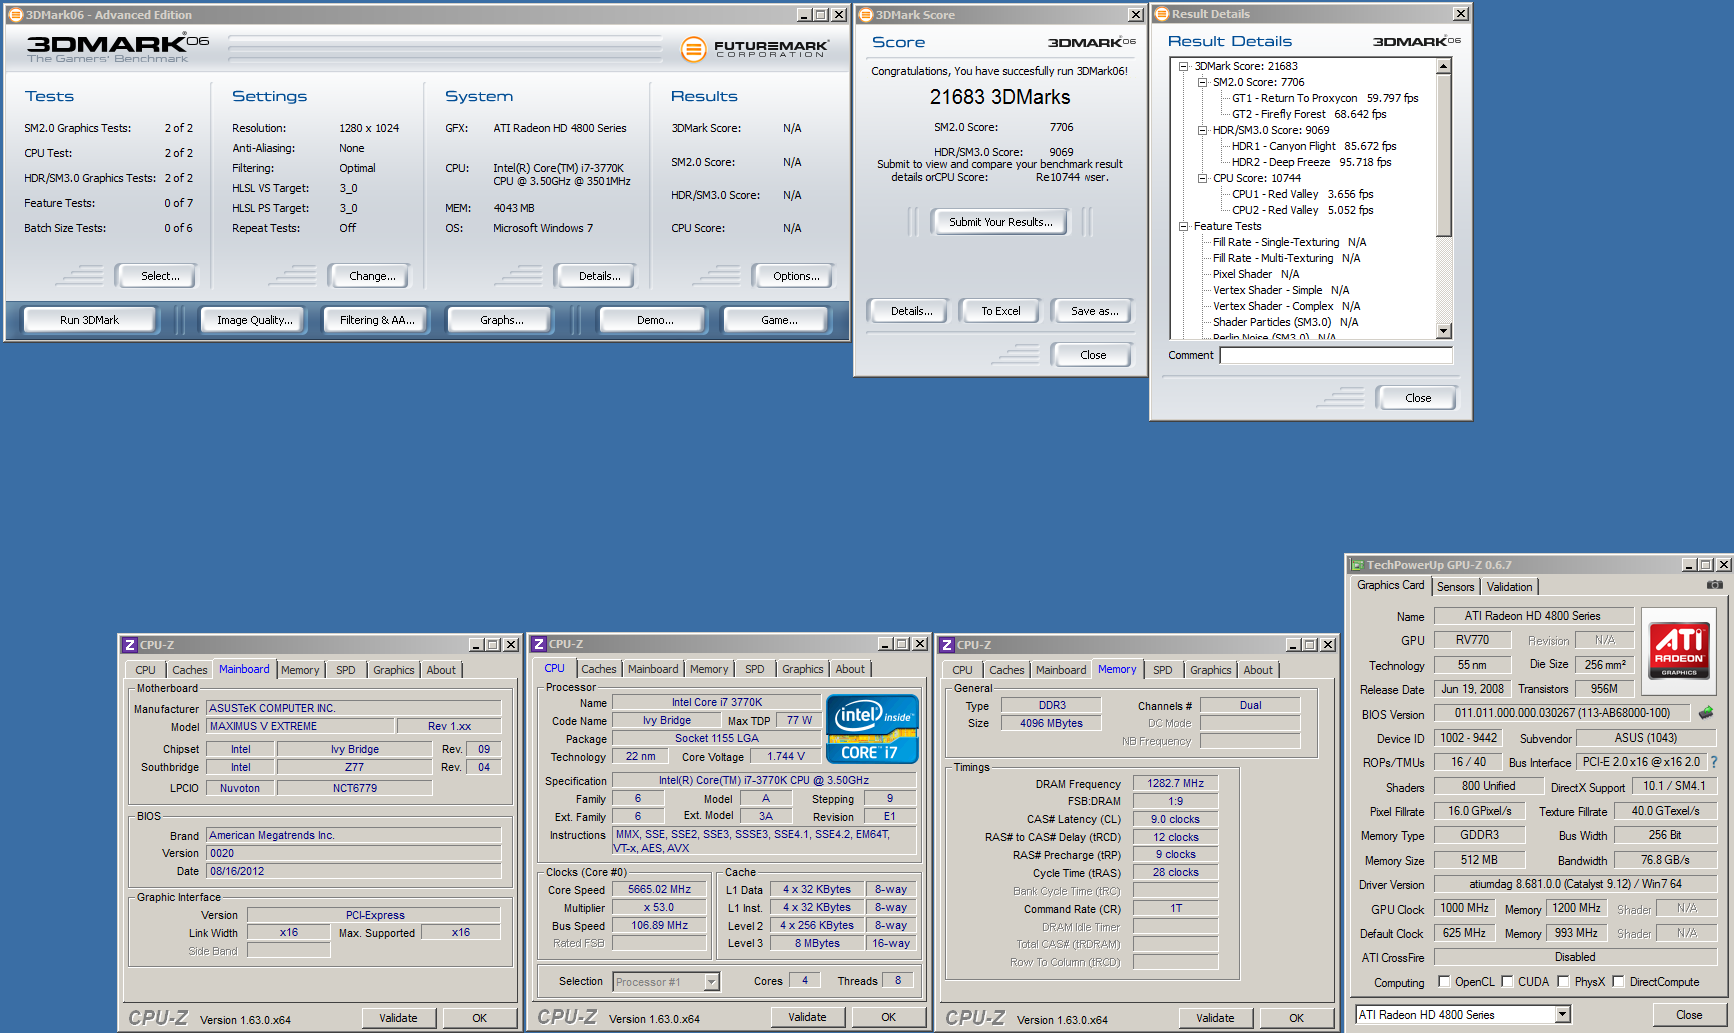Click the 3DMARK06 logo in main window
The height and width of the screenshot is (1033, 1734).
click(117, 47)
